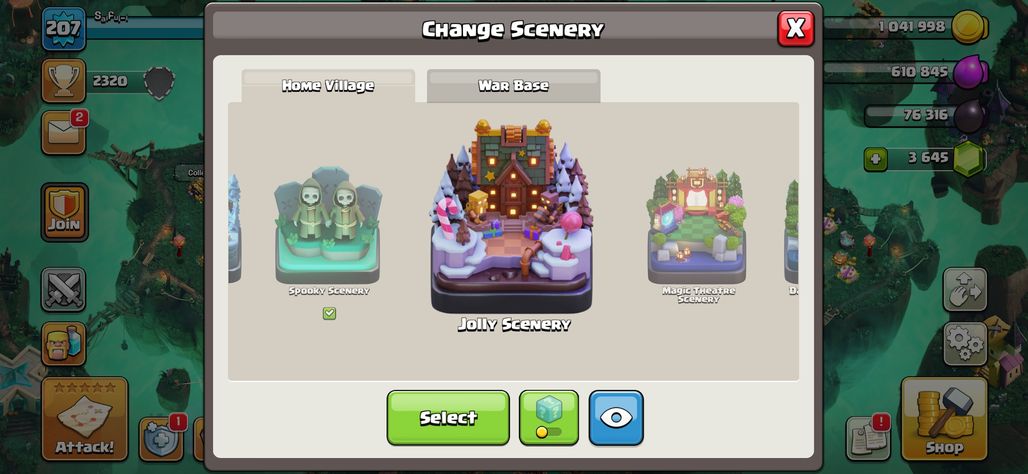Open the barbarian army overview icon
1028x474 pixels.
[64, 343]
